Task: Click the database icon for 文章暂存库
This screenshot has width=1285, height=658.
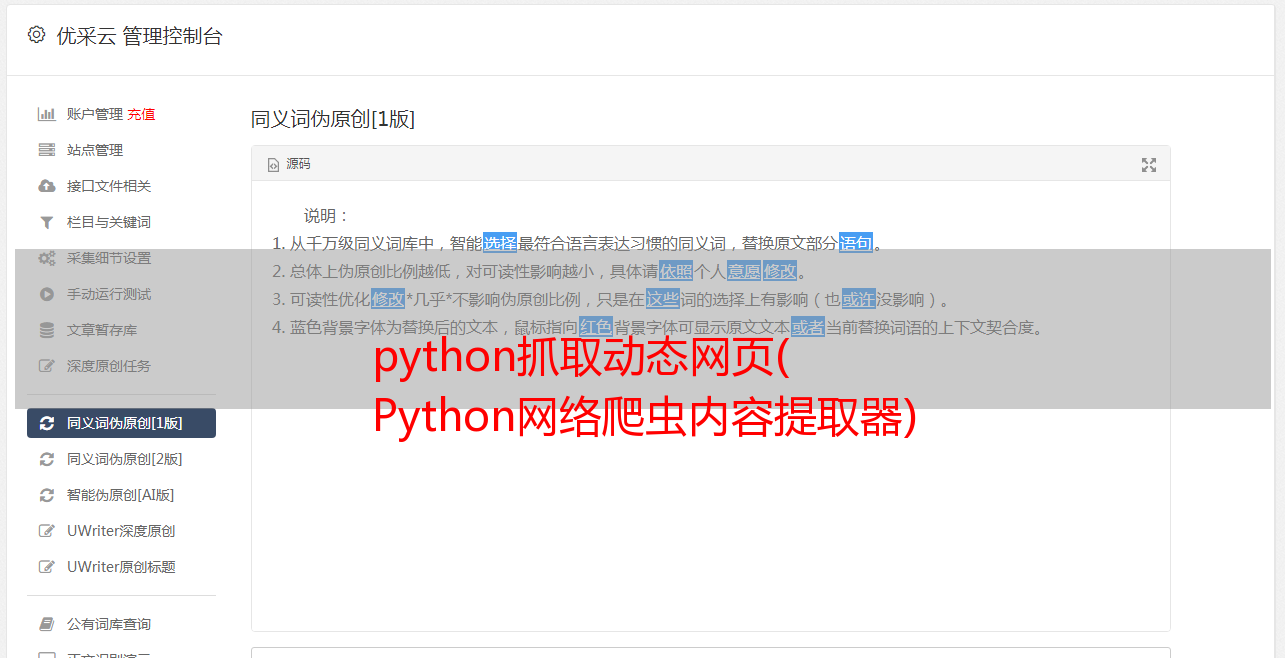Action: pyautogui.click(x=46, y=330)
